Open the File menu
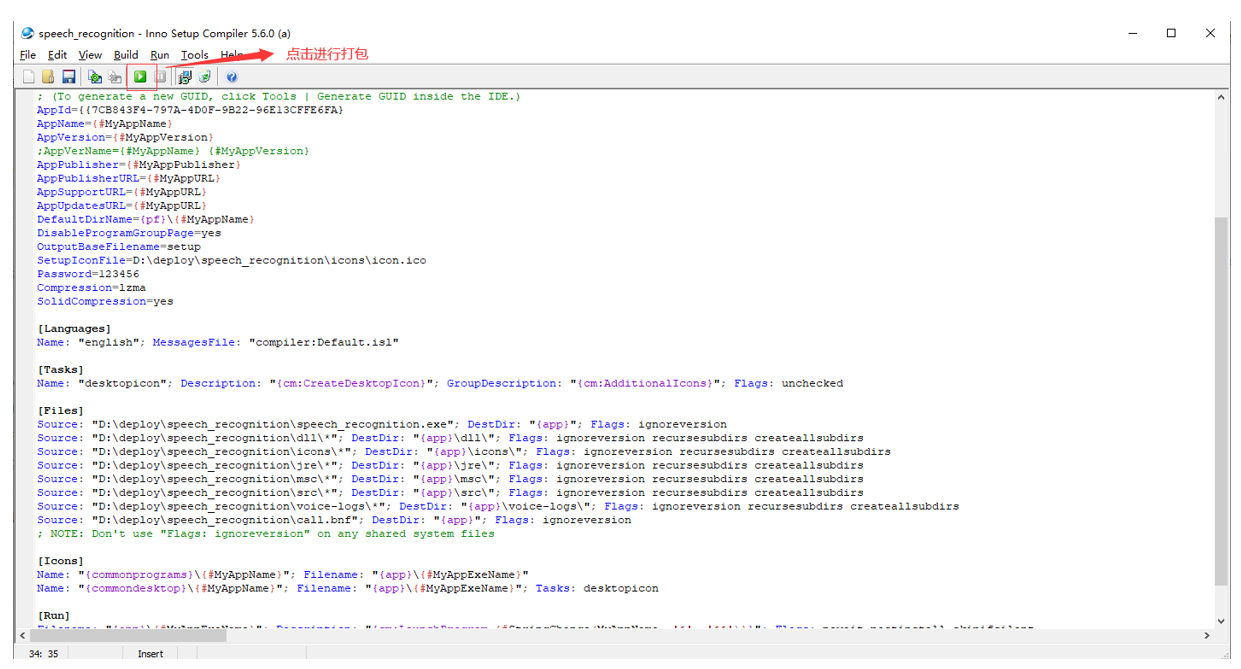The image size is (1241, 669). (28, 55)
